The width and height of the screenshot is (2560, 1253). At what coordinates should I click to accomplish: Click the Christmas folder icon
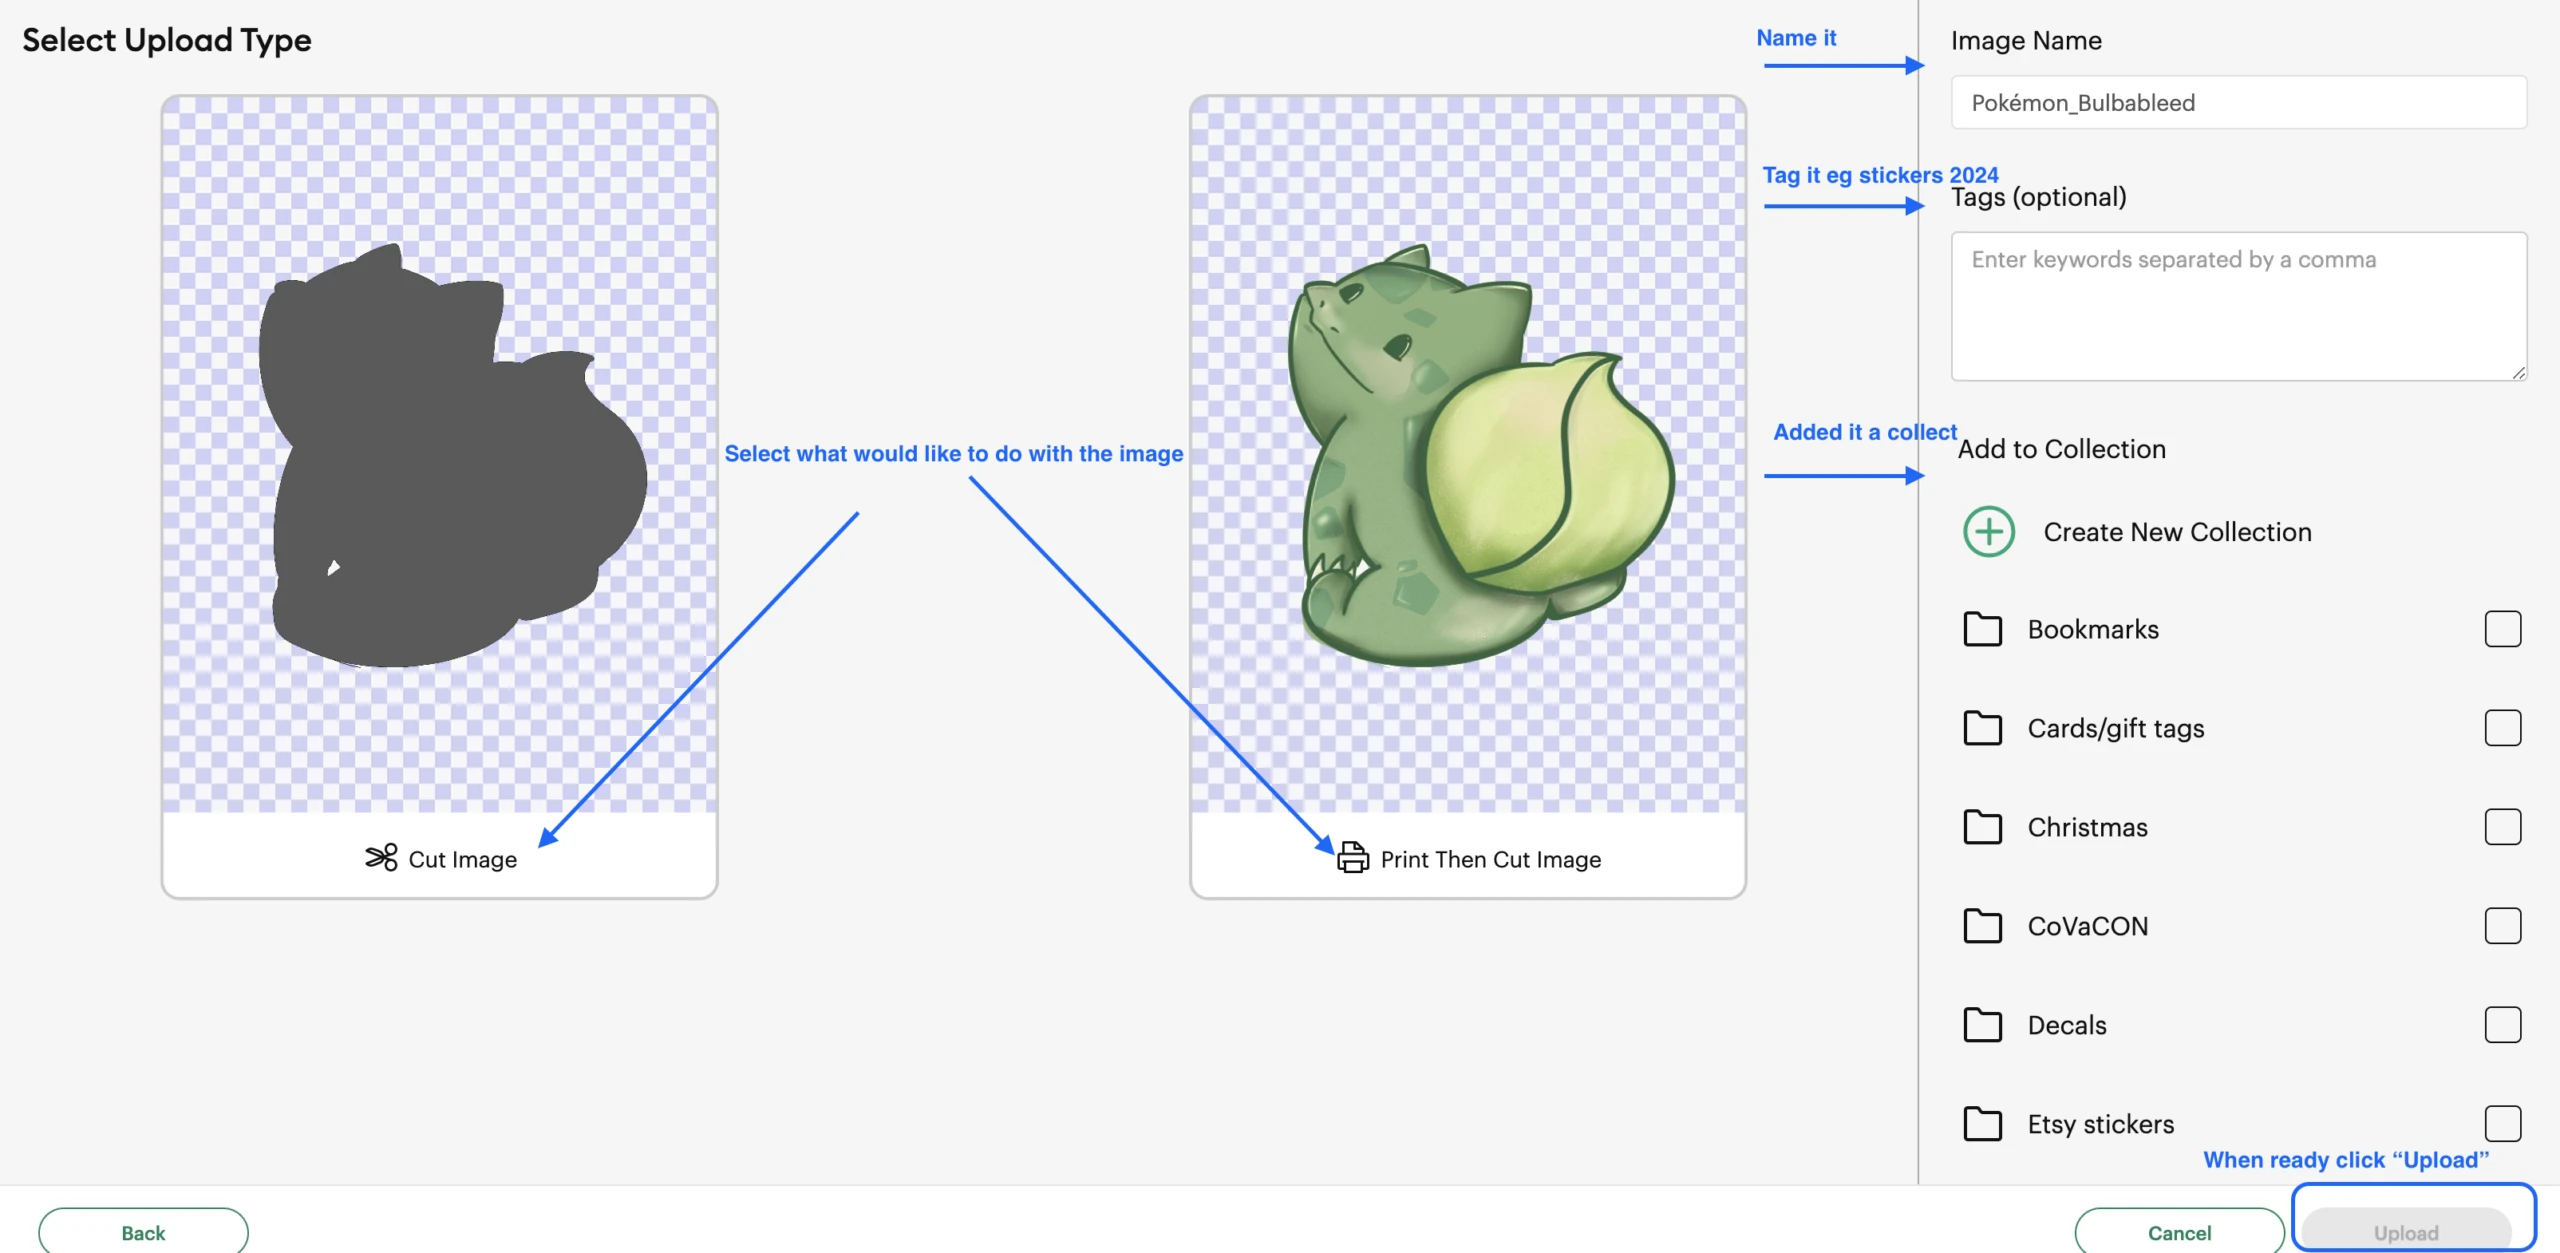point(1982,827)
